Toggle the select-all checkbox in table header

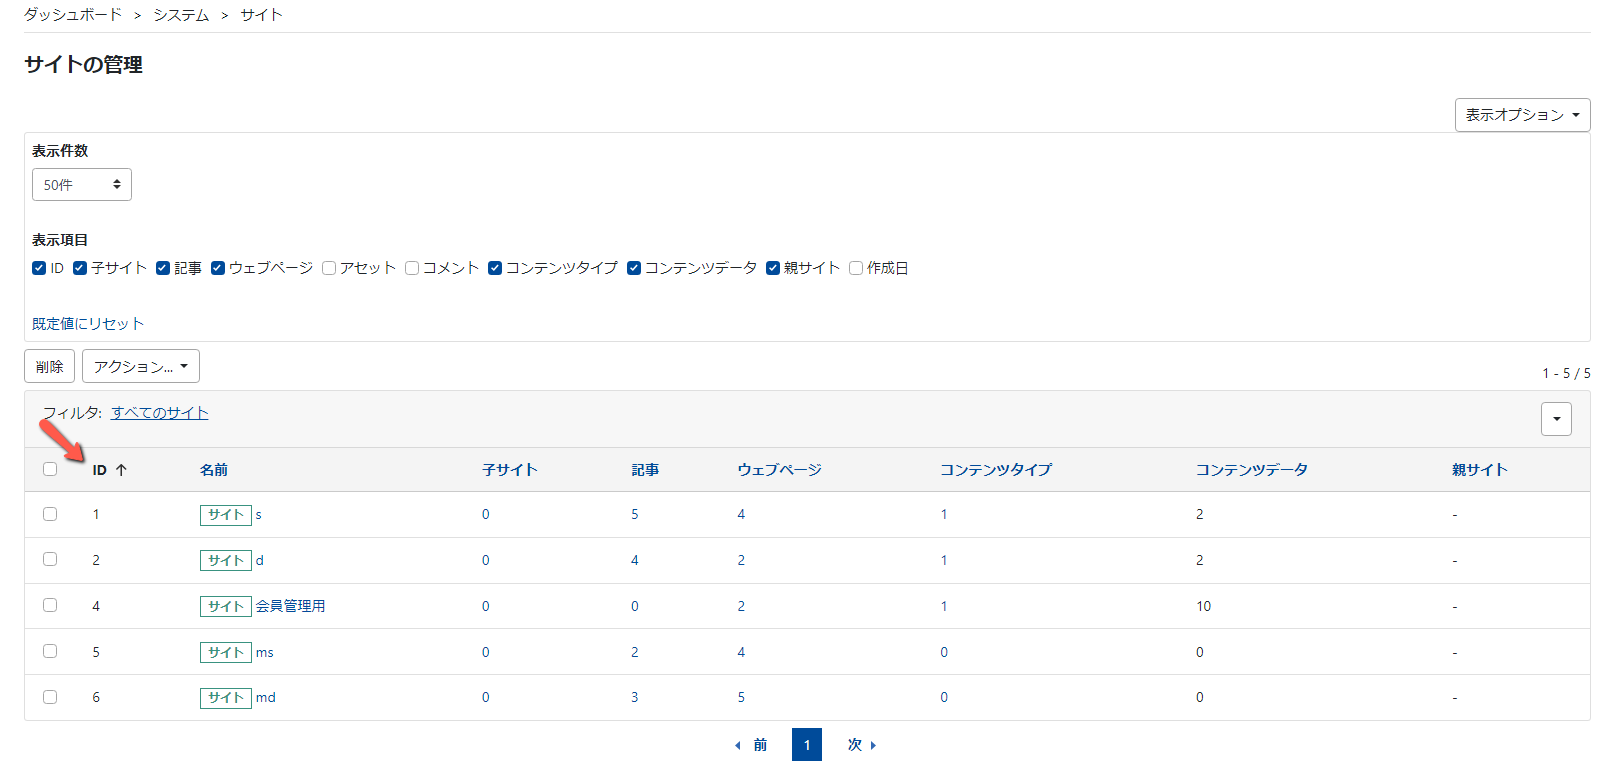[50, 469]
